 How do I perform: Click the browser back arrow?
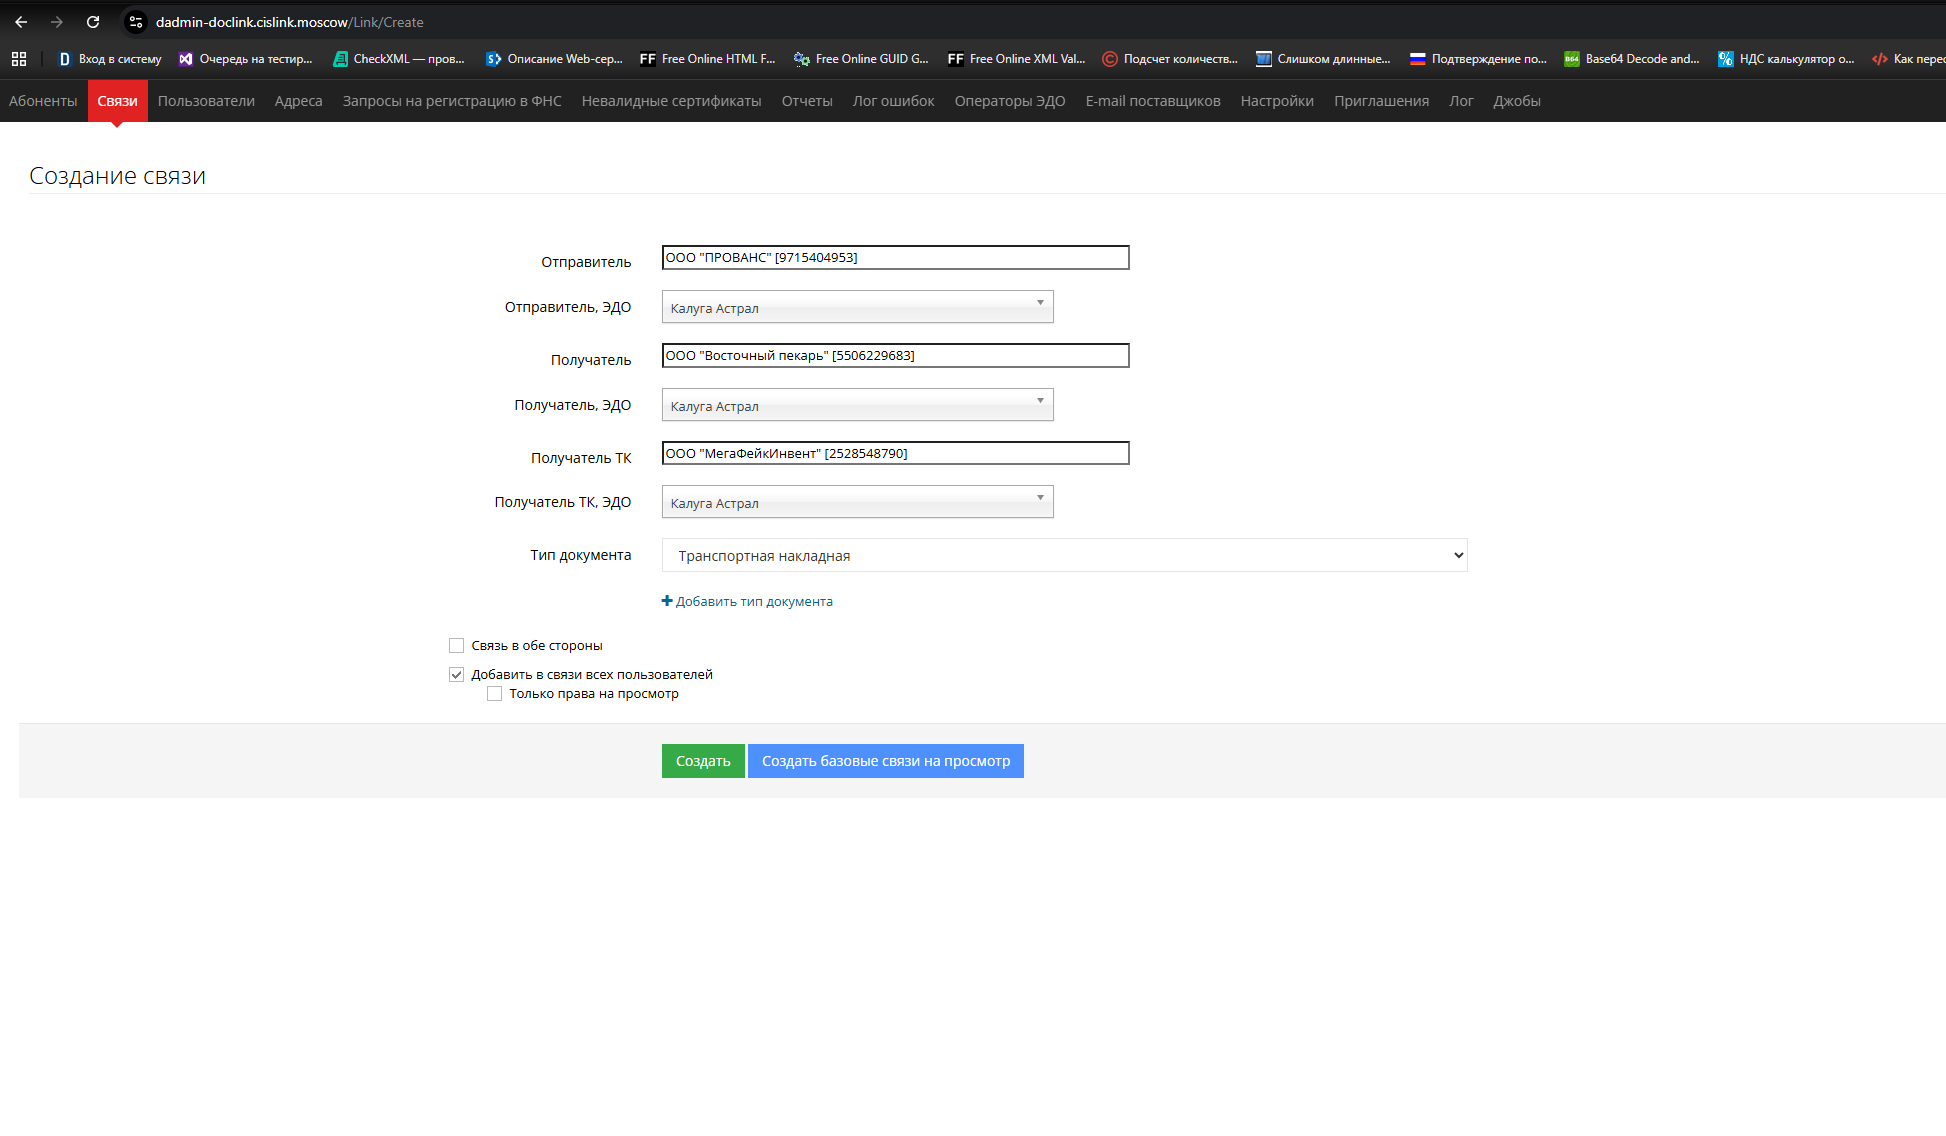21,22
